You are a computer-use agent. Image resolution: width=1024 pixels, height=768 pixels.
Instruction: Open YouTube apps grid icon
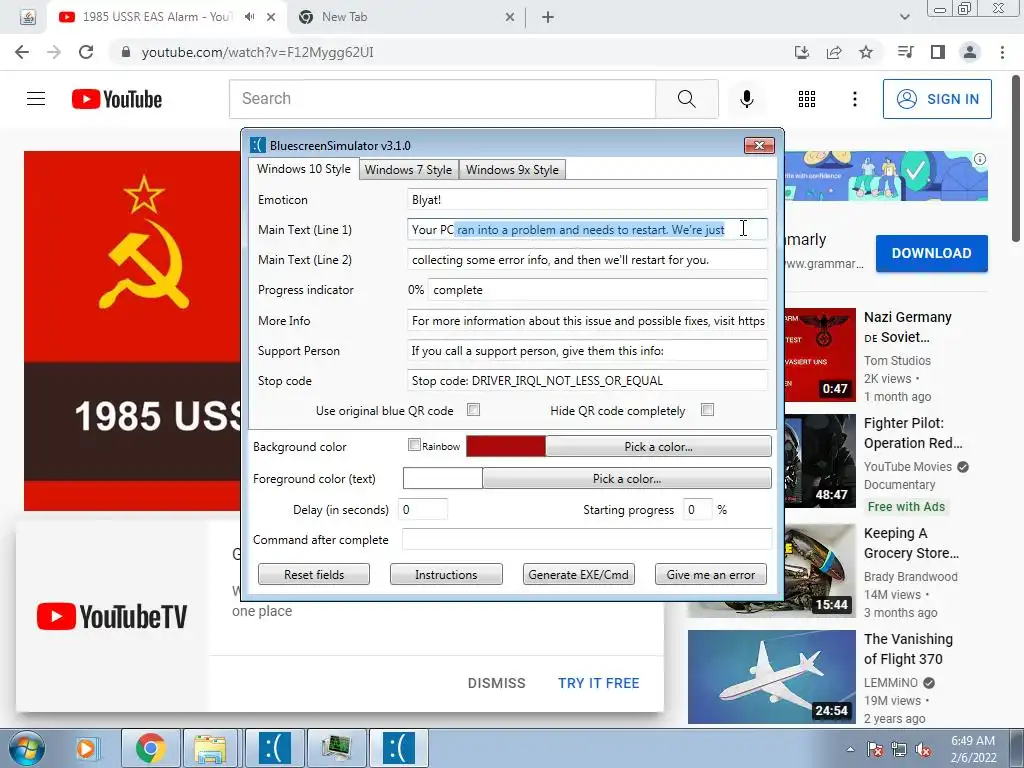[x=807, y=99]
